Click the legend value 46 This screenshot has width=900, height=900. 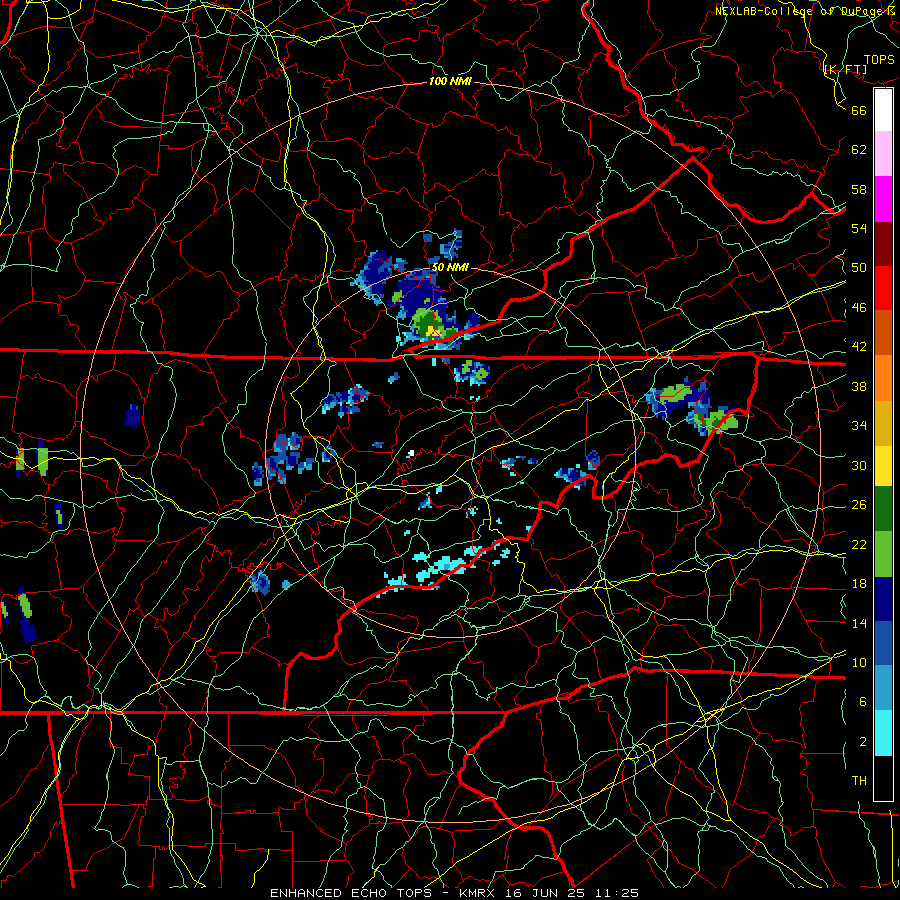pyautogui.click(x=859, y=307)
